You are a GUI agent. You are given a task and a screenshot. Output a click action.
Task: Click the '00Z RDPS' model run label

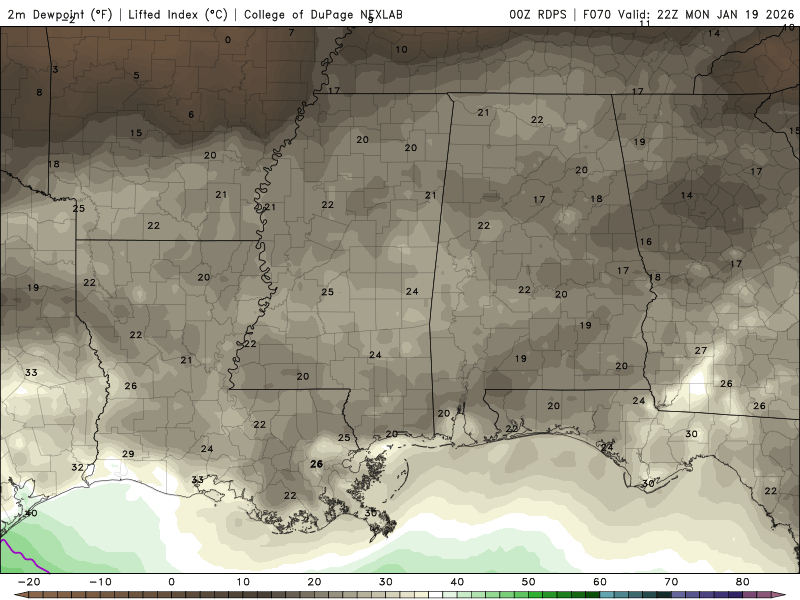[537, 14]
